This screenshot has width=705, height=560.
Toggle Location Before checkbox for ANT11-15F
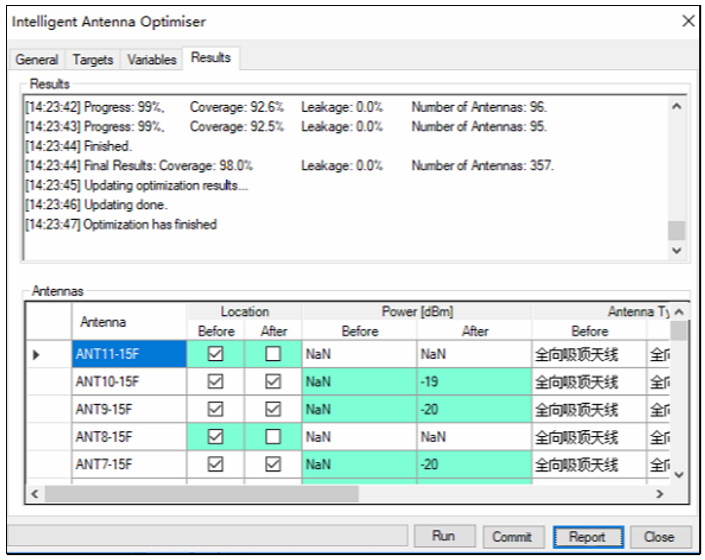click(215, 354)
